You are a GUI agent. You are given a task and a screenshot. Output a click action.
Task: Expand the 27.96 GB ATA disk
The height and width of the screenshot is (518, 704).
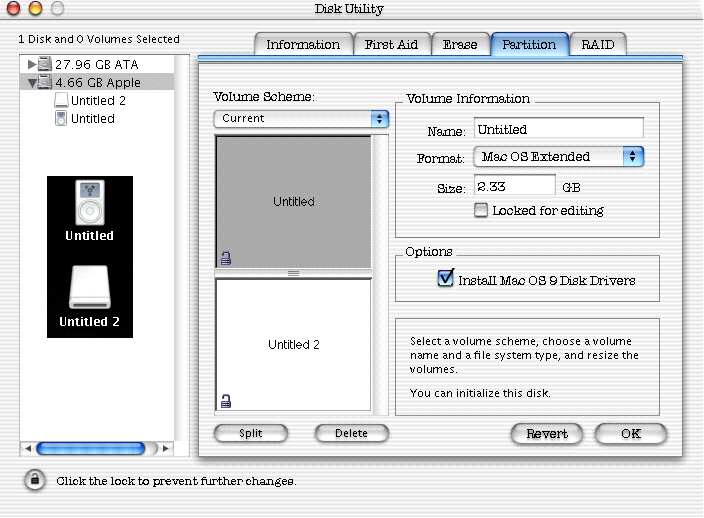coord(31,64)
